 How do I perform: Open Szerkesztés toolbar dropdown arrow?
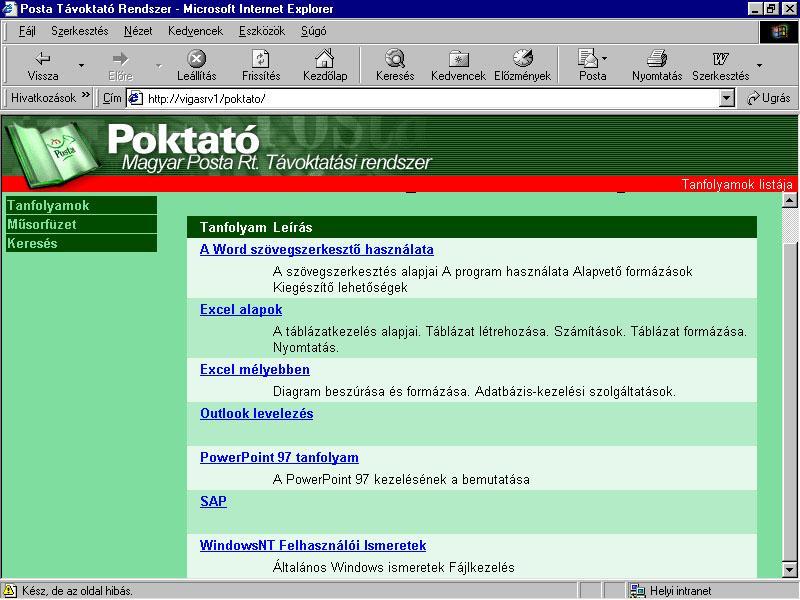pos(759,65)
